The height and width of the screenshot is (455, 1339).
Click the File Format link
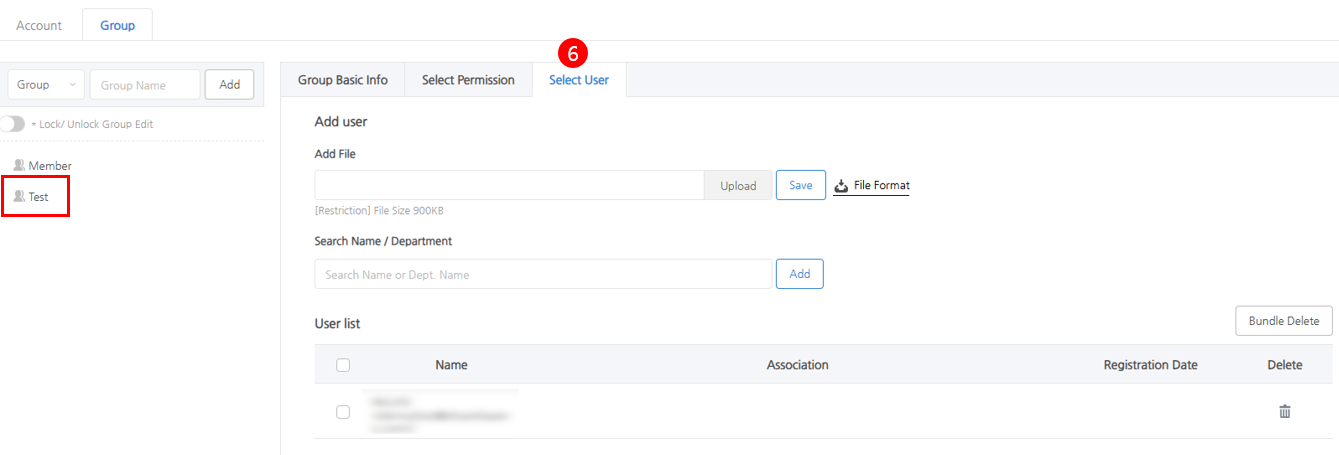(881, 185)
